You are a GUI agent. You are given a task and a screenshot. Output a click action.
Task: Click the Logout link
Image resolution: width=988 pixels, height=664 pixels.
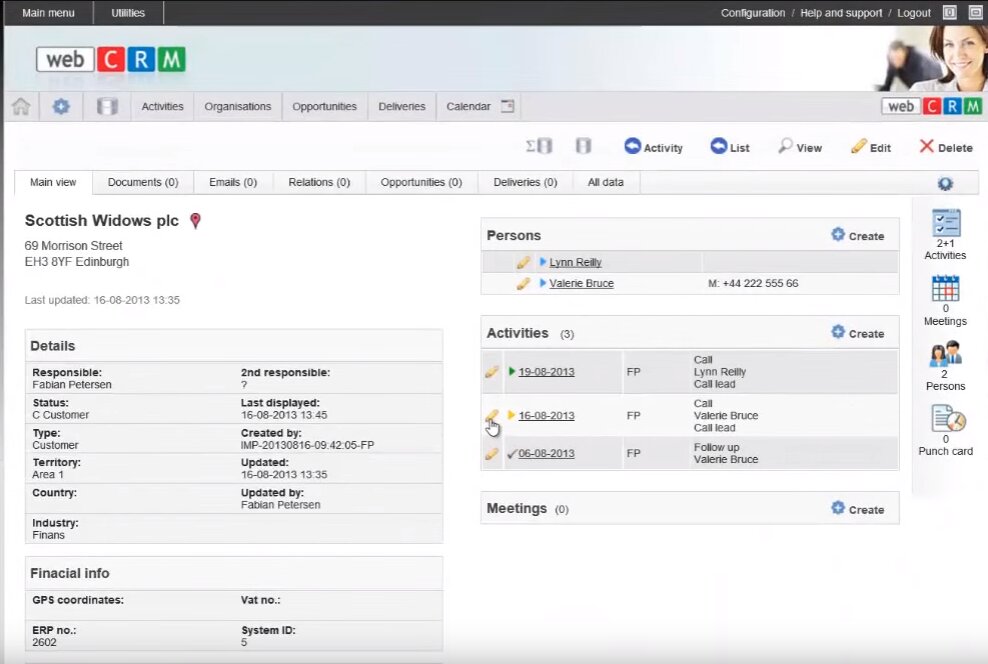tap(913, 13)
